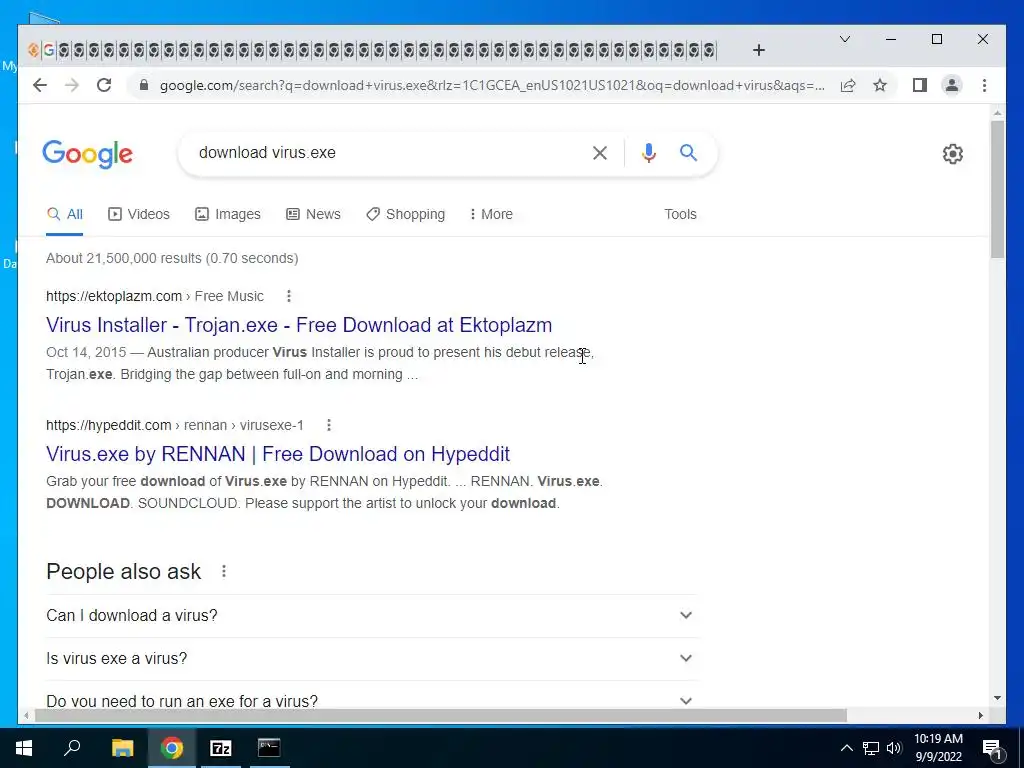Open 7-Zip from the taskbar
The width and height of the screenshot is (1024, 768).
(221, 748)
